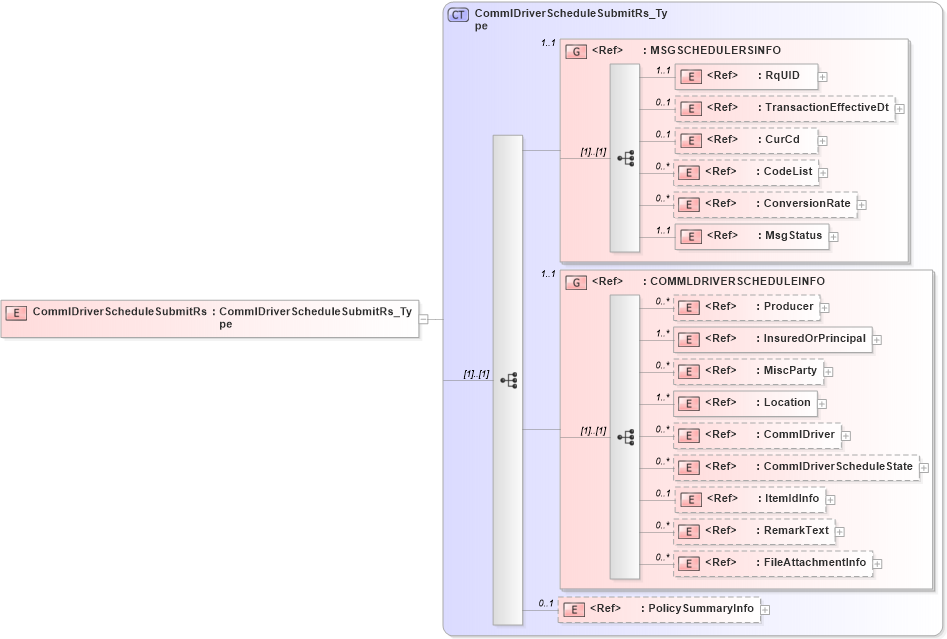947x639 pixels.
Task: Expand the CommIDriverScheduleState element
Action: [921, 467]
